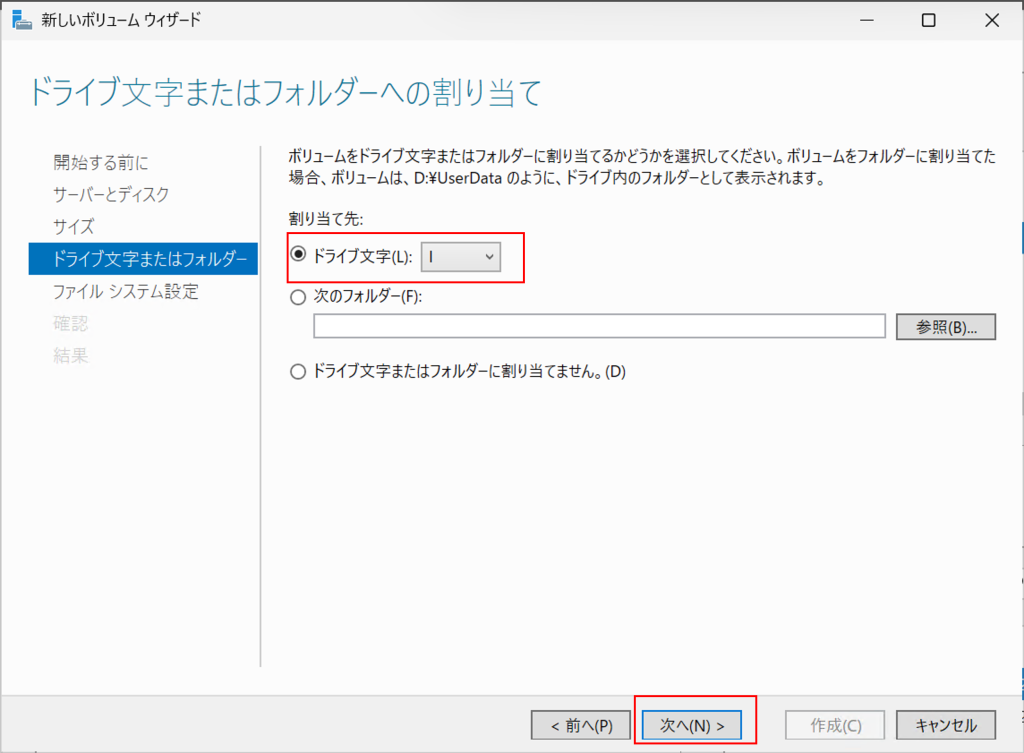1024x753 pixels.
Task: Maximize the wizard window
Action: click(928, 20)
